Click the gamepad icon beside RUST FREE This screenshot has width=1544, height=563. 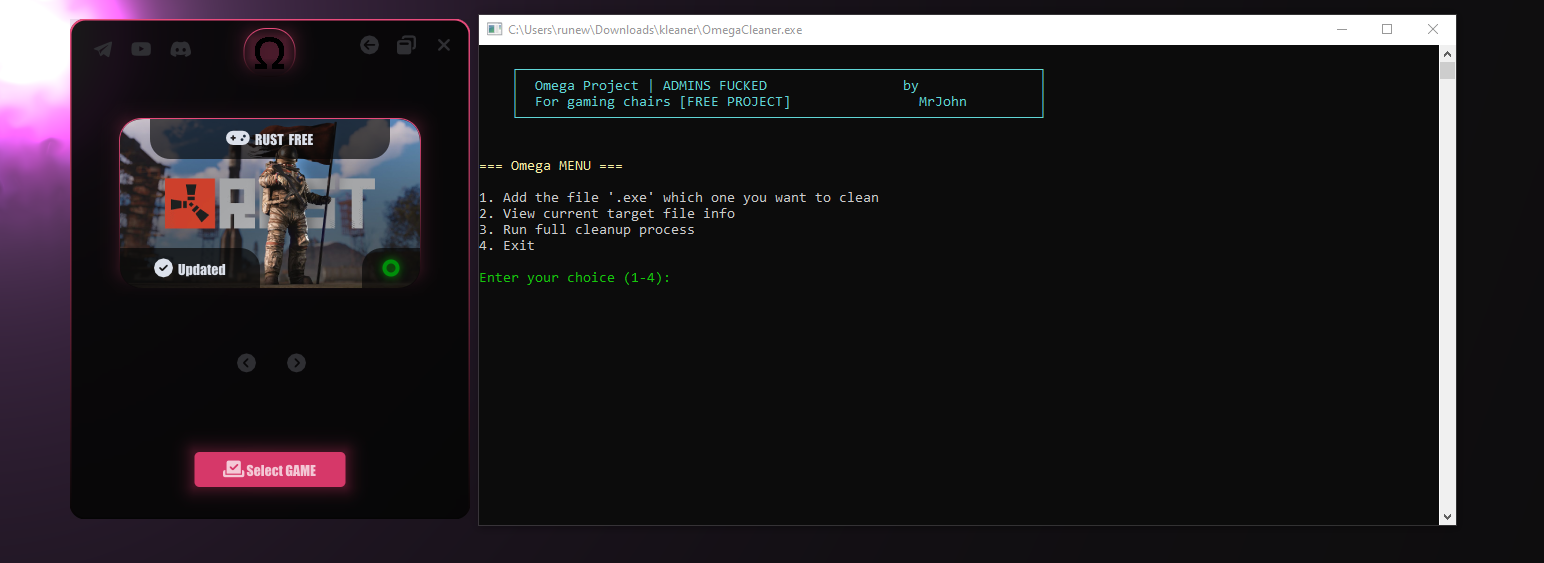click(237, 139)
